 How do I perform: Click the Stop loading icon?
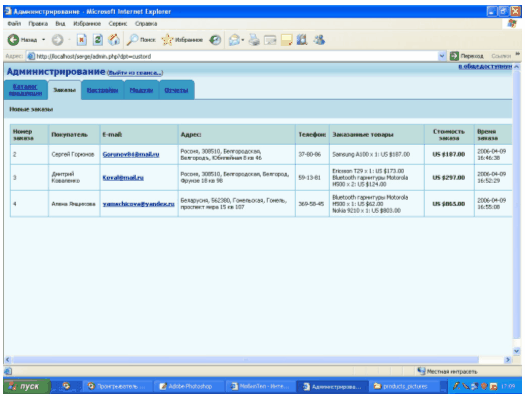tap(81, 40)
